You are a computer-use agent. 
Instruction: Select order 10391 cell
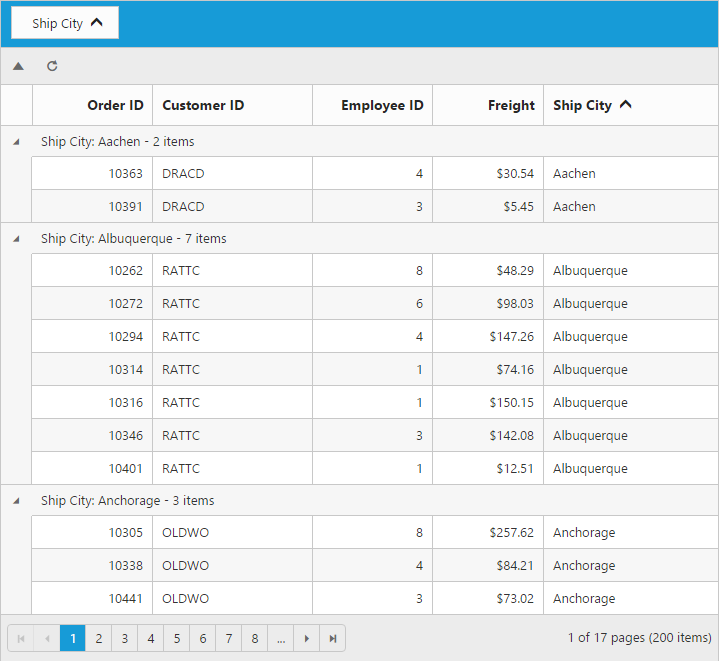pos(92,207)
